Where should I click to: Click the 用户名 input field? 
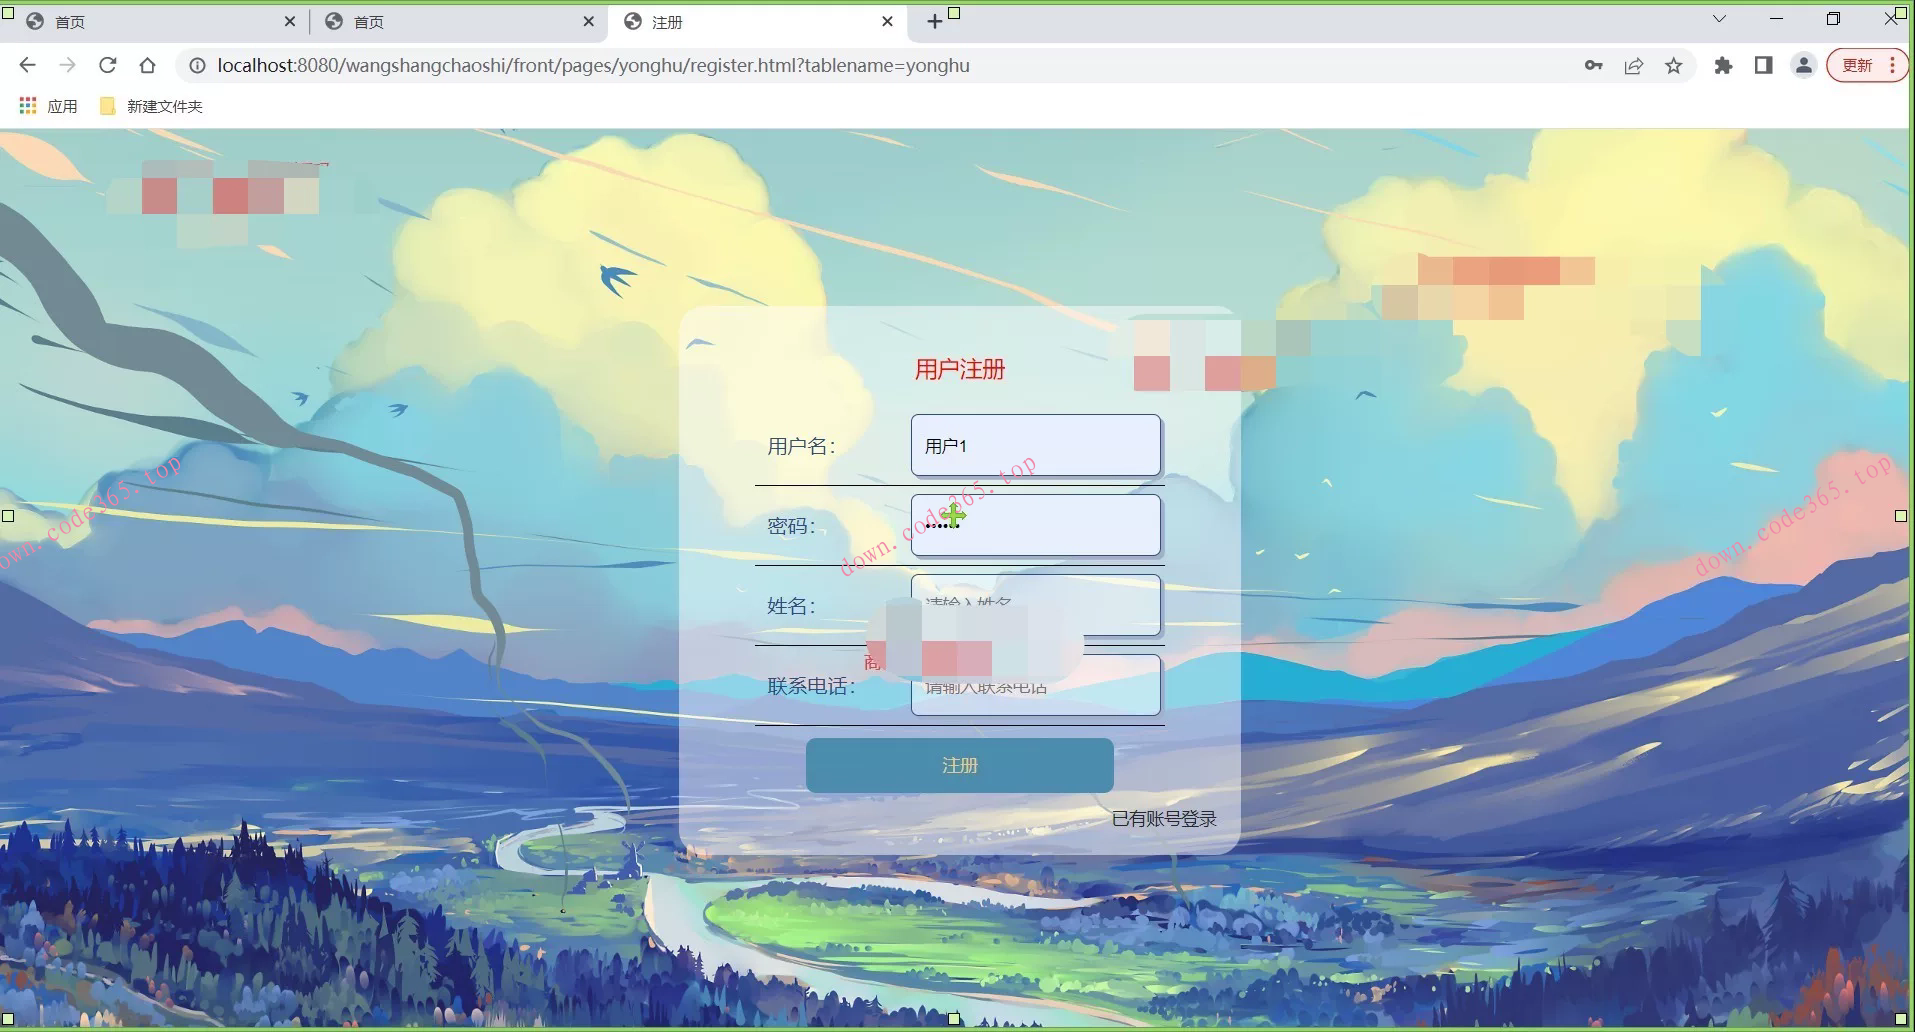click(x=1036, y=446)
